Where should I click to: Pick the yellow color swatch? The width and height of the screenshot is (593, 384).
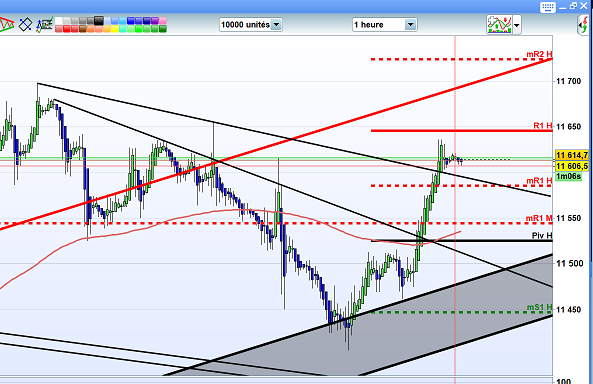tap(115, 29)
